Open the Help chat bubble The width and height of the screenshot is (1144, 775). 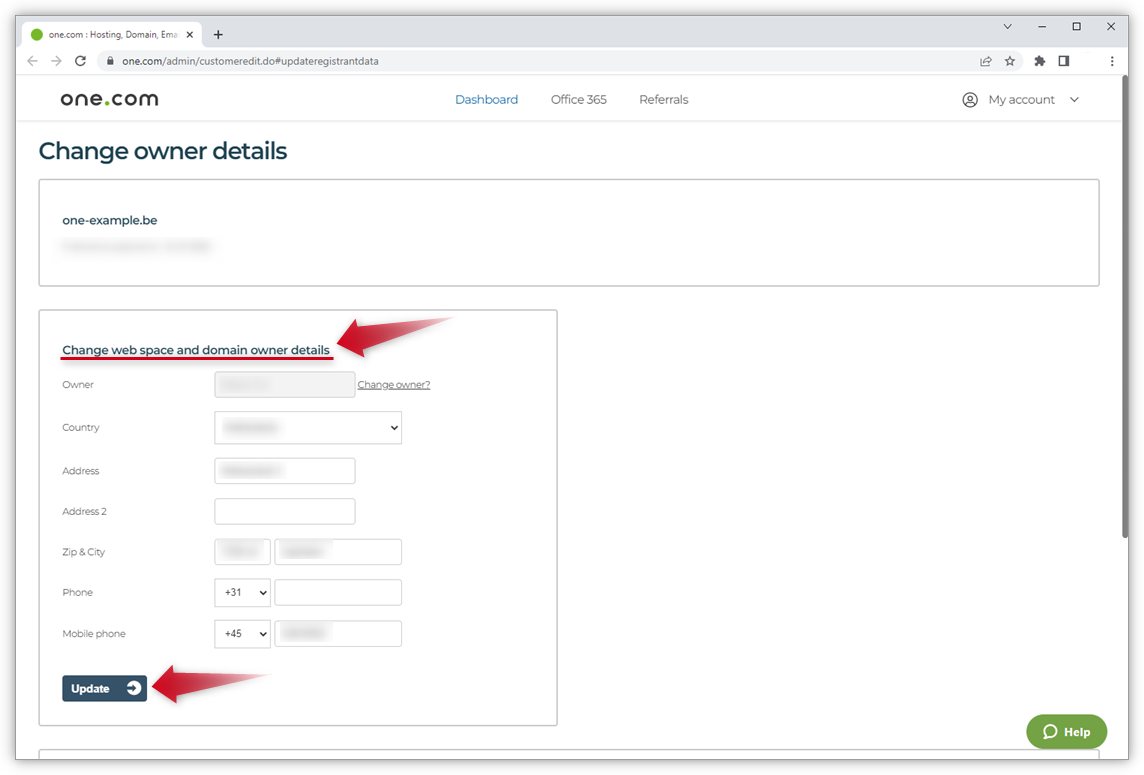point(1066,731)
